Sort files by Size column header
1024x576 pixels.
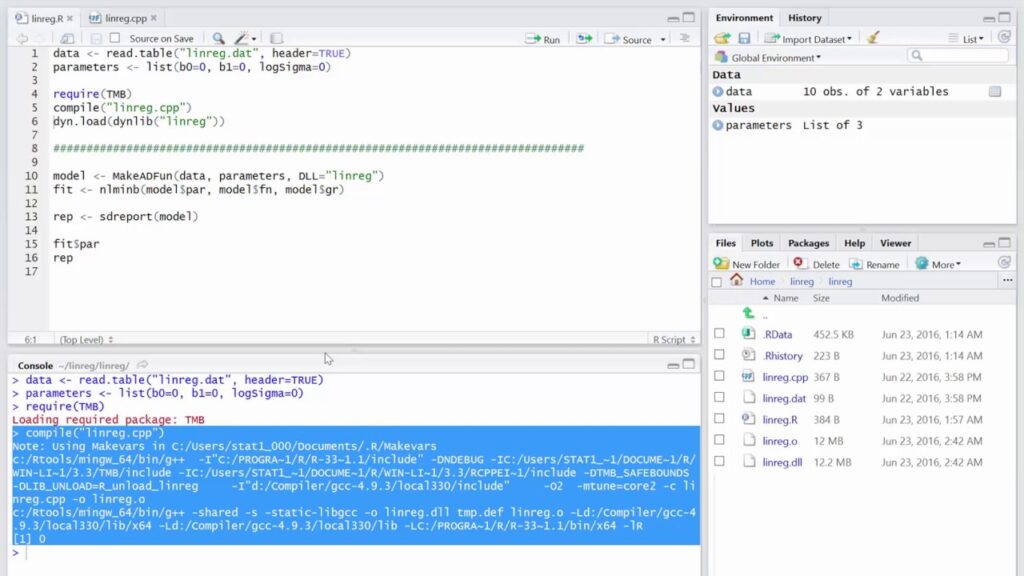(821, 298)
